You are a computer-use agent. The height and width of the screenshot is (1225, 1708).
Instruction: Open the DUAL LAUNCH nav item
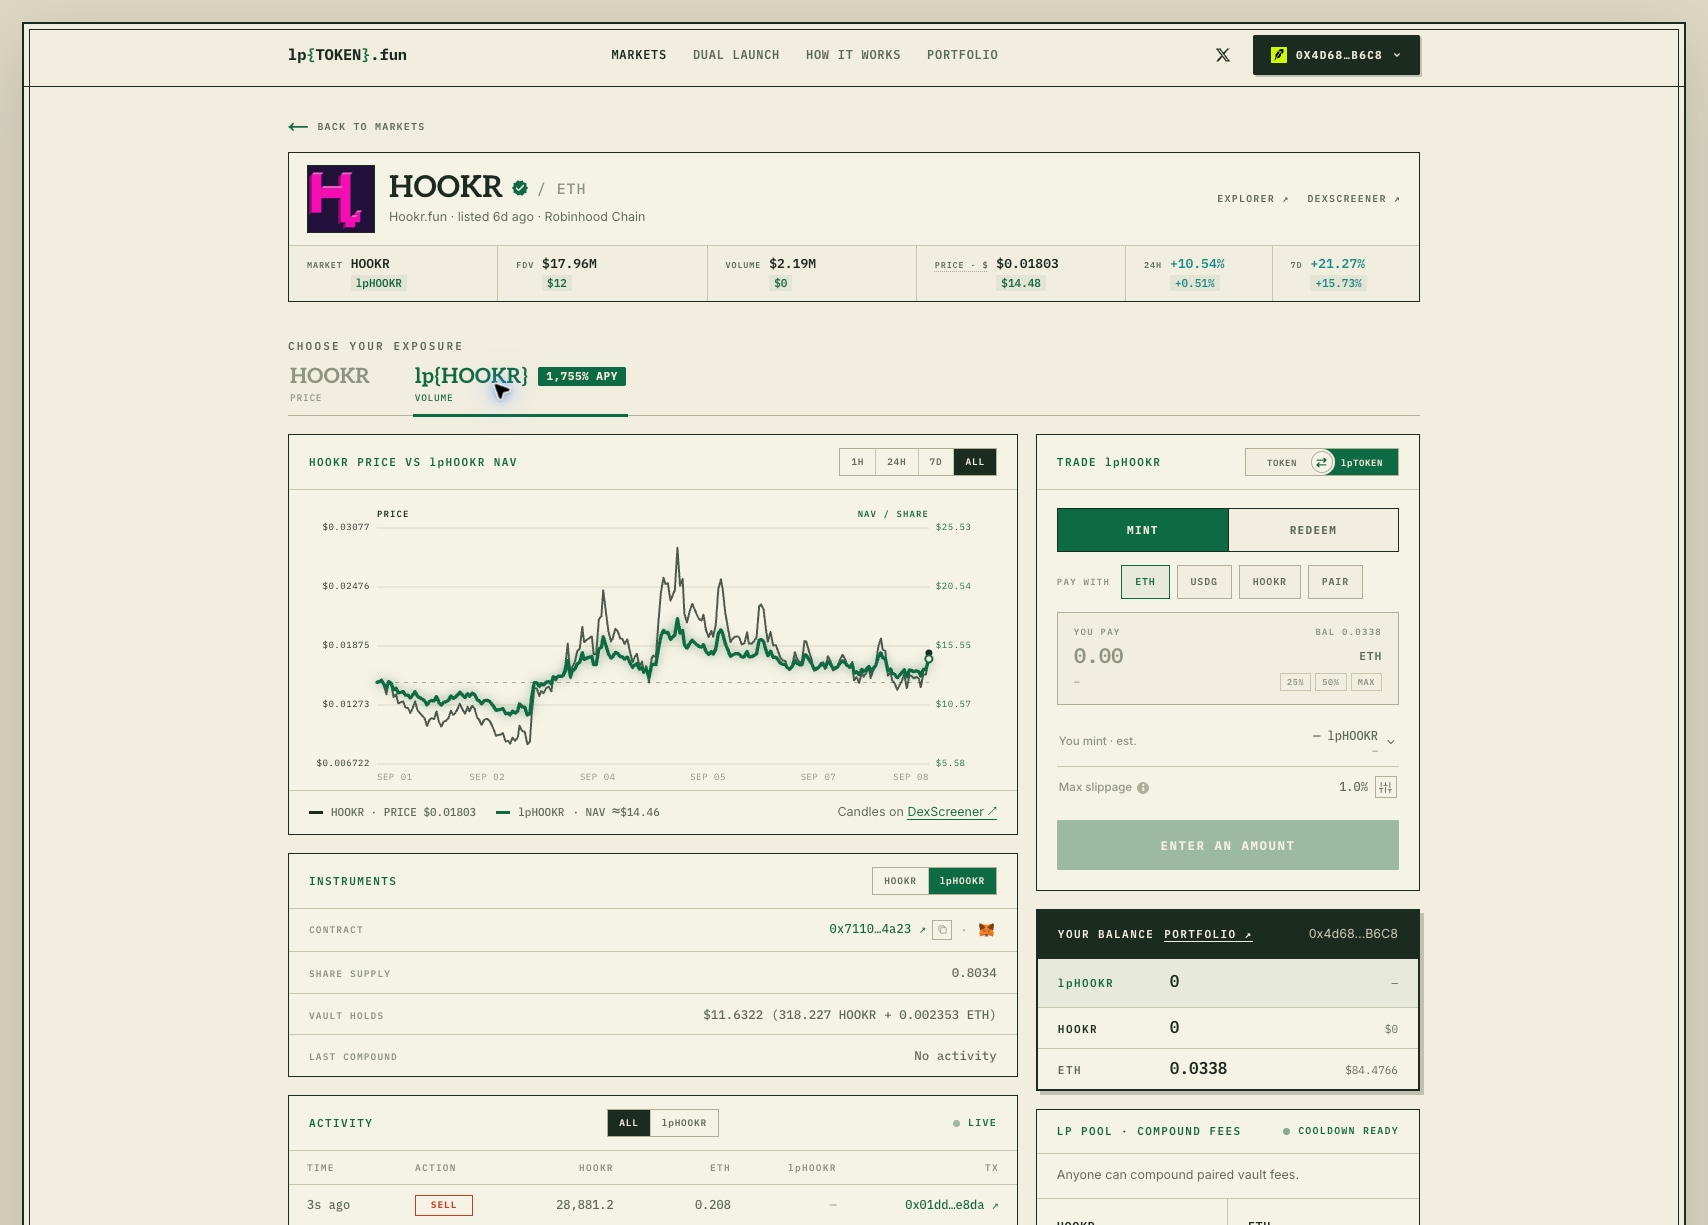click(736, 55)
